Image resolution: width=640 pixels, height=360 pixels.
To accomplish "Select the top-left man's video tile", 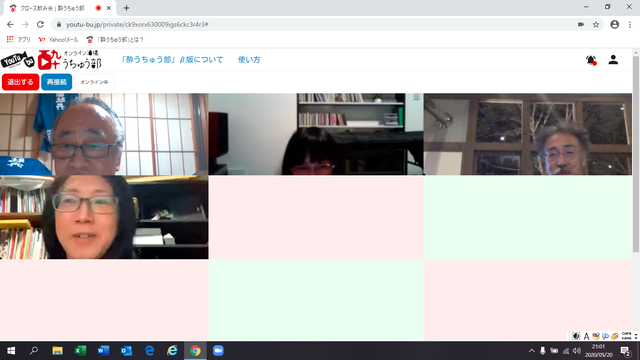I will coord(104,134).
